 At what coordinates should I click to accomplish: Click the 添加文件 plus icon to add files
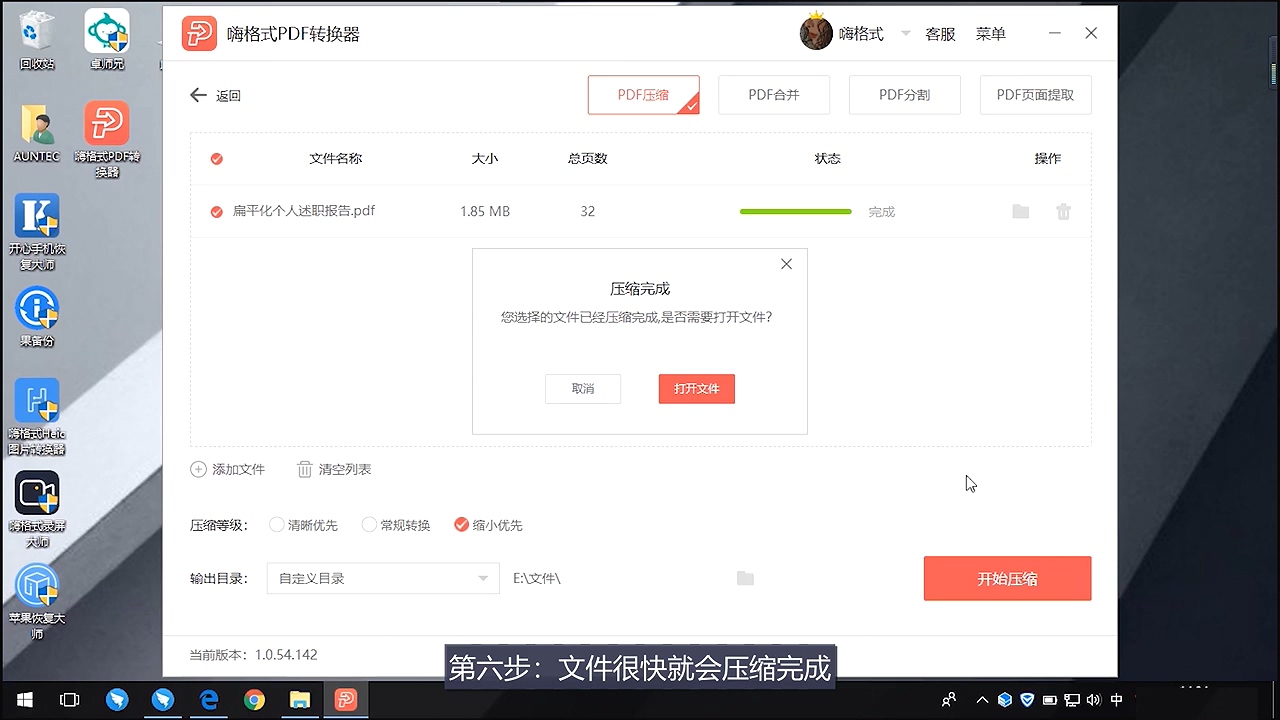pos(198,469)
